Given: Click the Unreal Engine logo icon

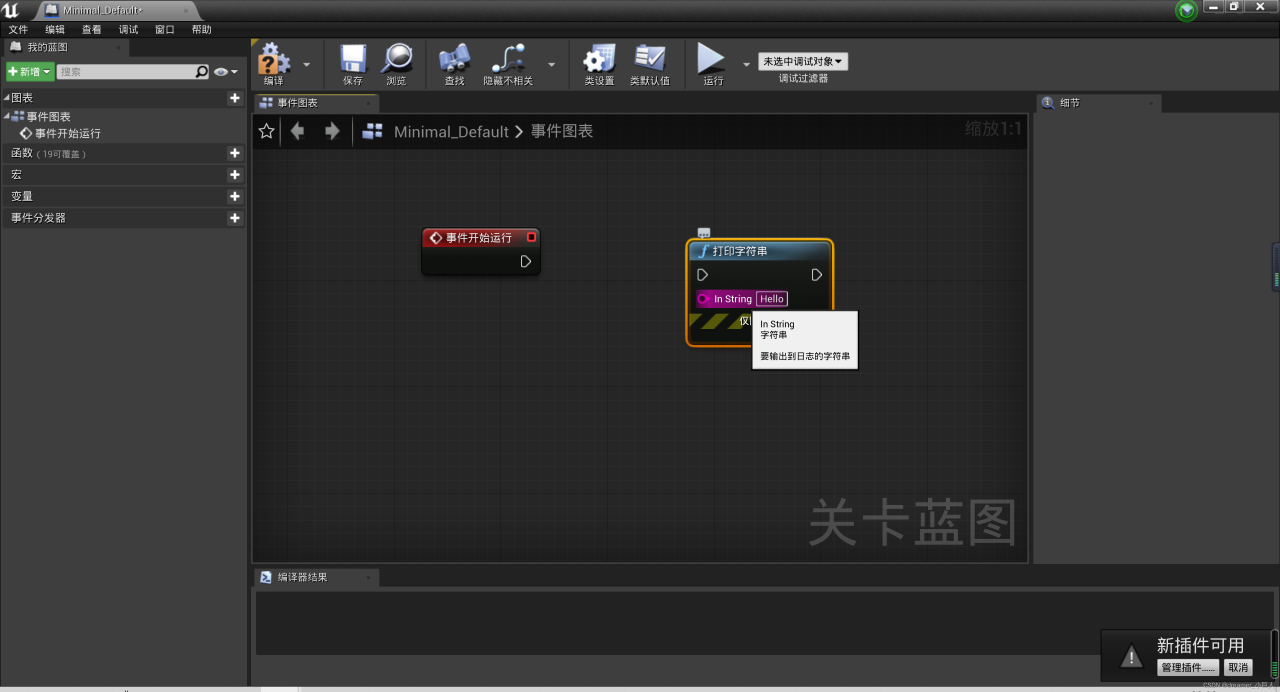Looking at the screenshot, I should pyautogui.click(x=11, y=10).
